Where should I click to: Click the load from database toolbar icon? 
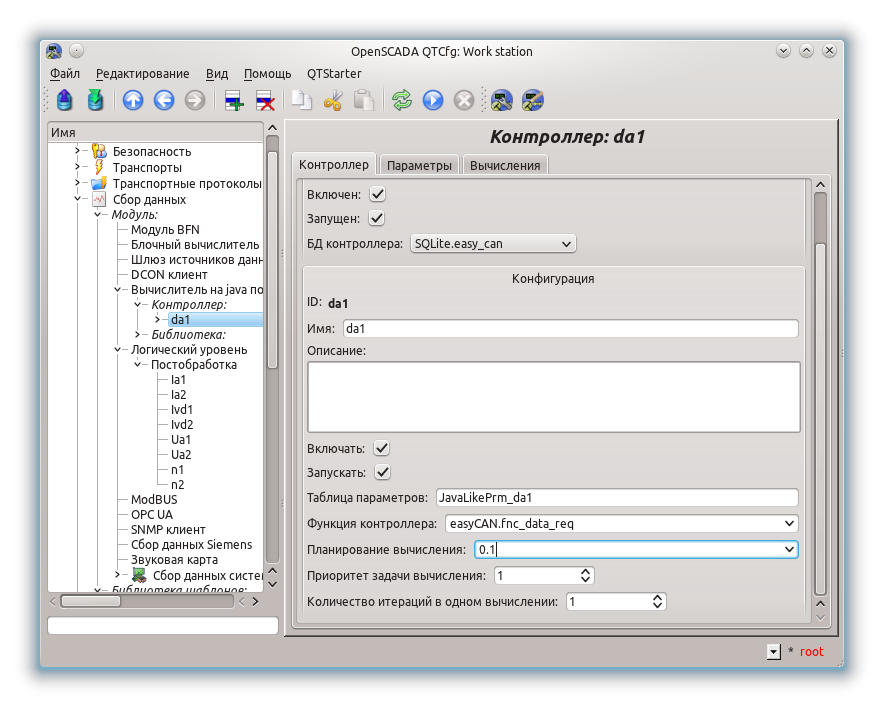[65, 100]
